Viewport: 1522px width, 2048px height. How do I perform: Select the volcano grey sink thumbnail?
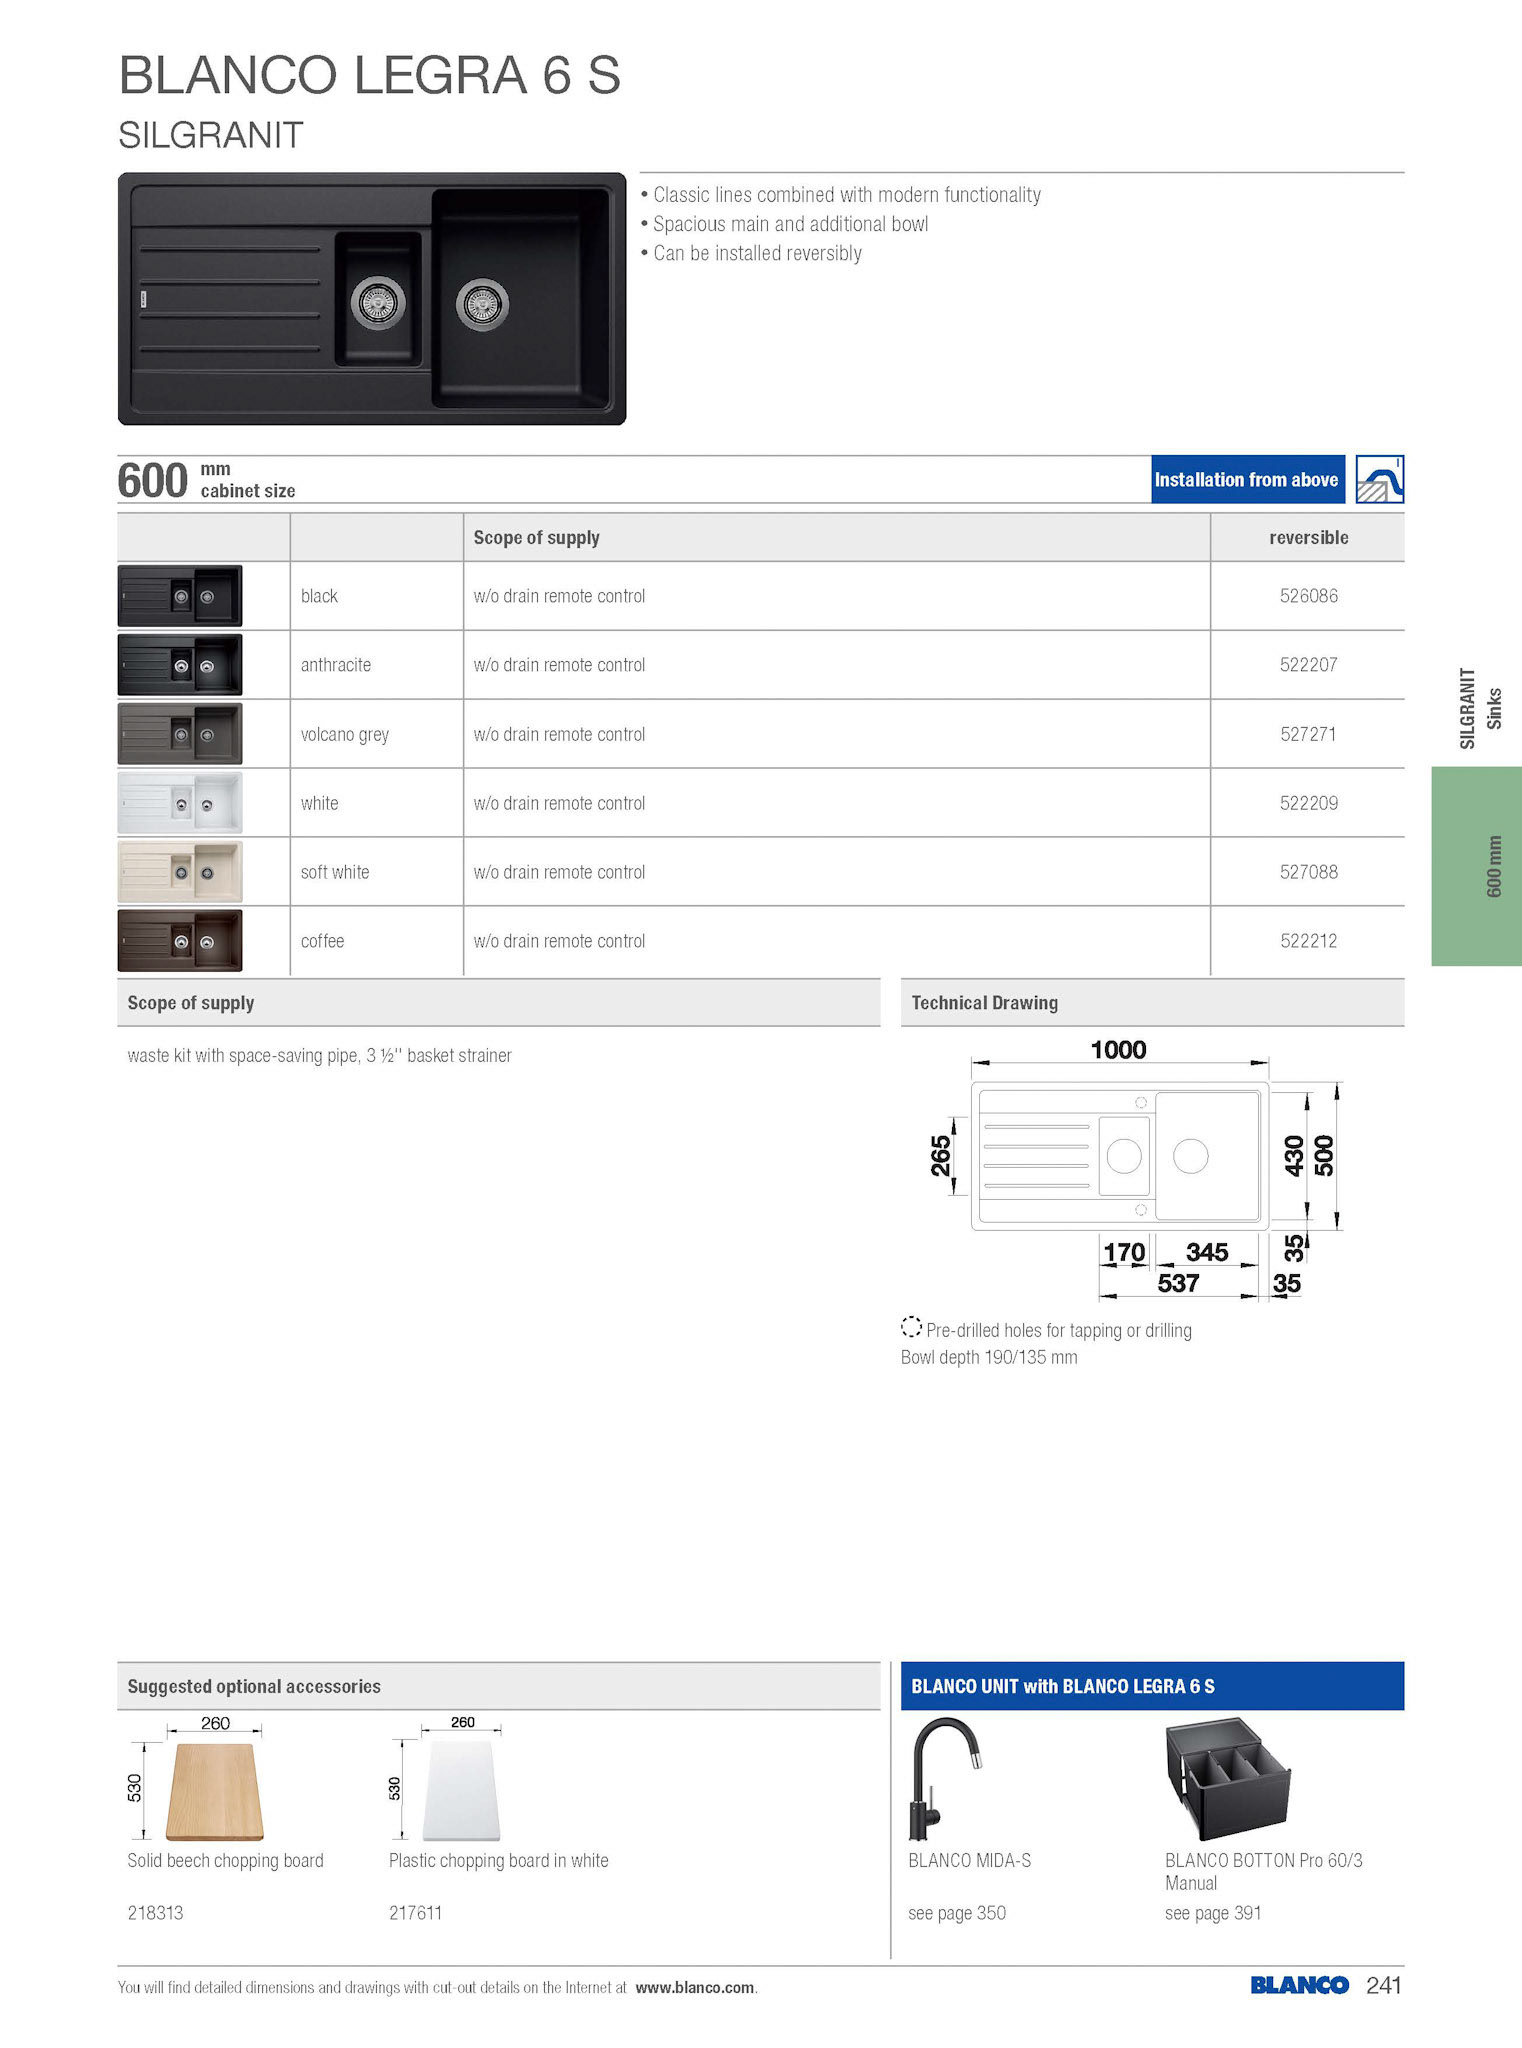[180, 734]
